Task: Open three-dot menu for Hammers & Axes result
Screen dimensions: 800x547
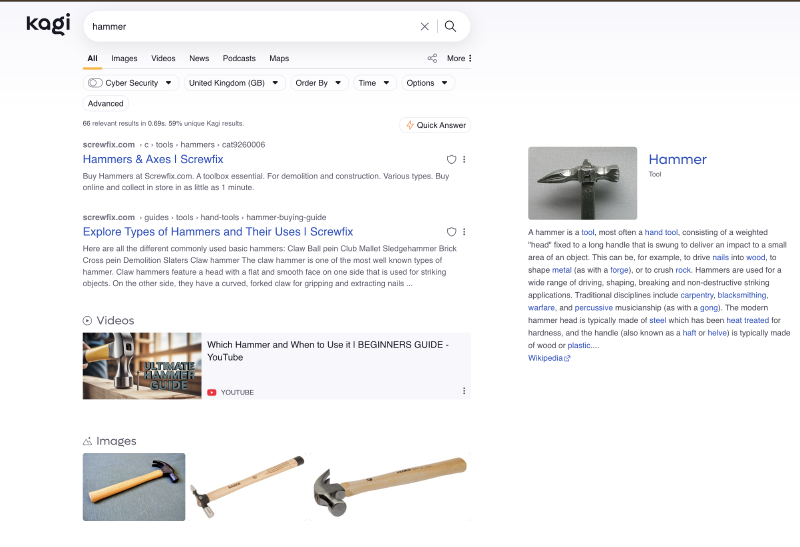Action: point(464,159)
